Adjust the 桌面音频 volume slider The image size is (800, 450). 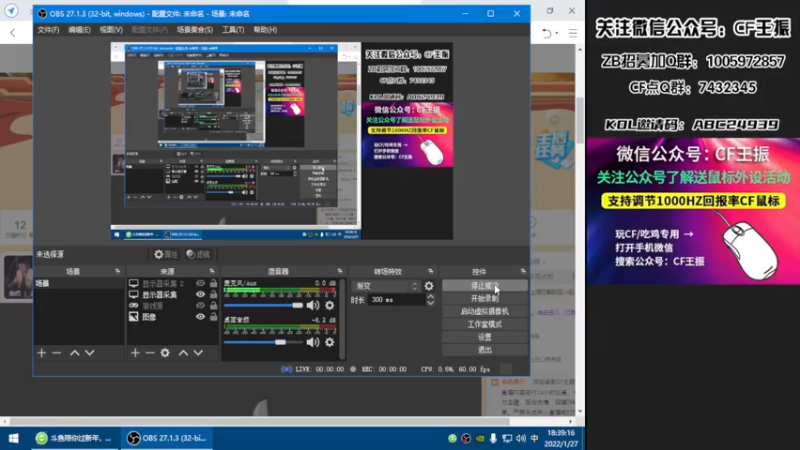click(x=263, y=342)
